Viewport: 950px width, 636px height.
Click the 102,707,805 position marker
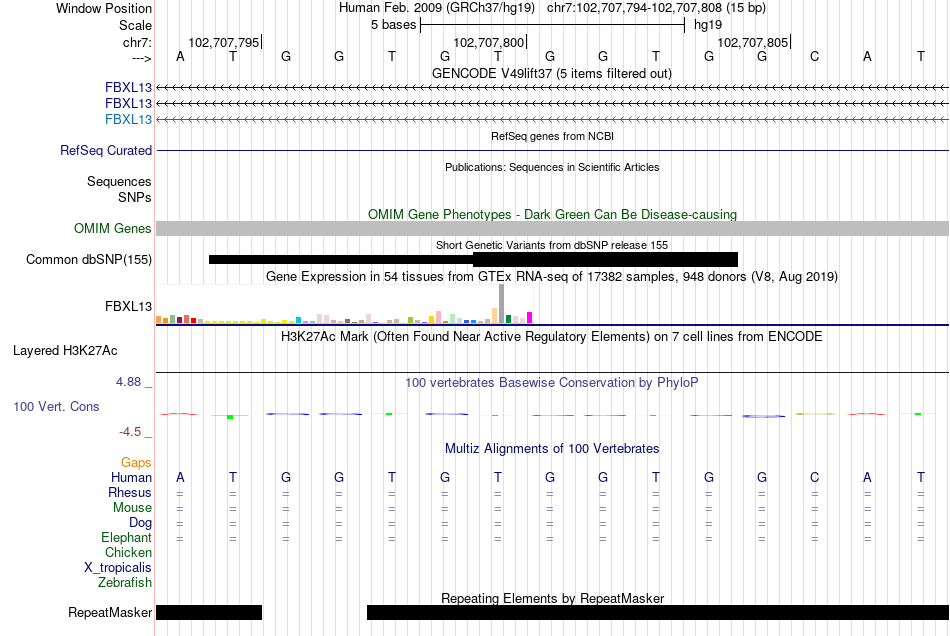(754, 42)
